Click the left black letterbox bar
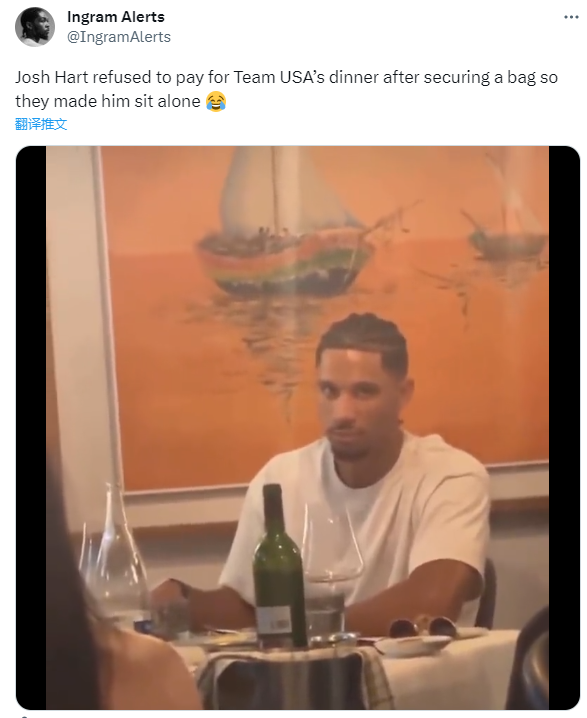This screenshot has width=587, height=718. click(31, 428)
